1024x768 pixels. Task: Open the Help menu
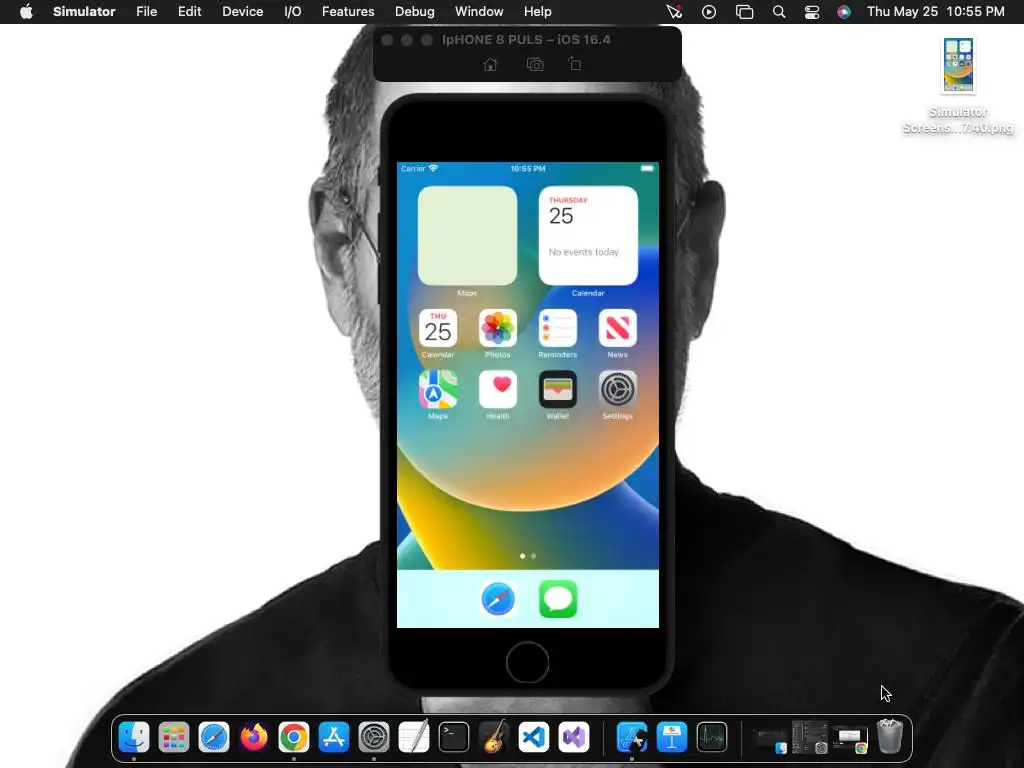coord(537,12)
